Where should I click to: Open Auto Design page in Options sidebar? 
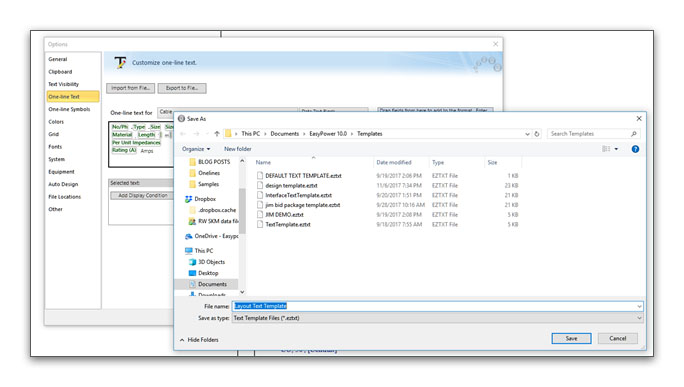click(x=63, y=185)
